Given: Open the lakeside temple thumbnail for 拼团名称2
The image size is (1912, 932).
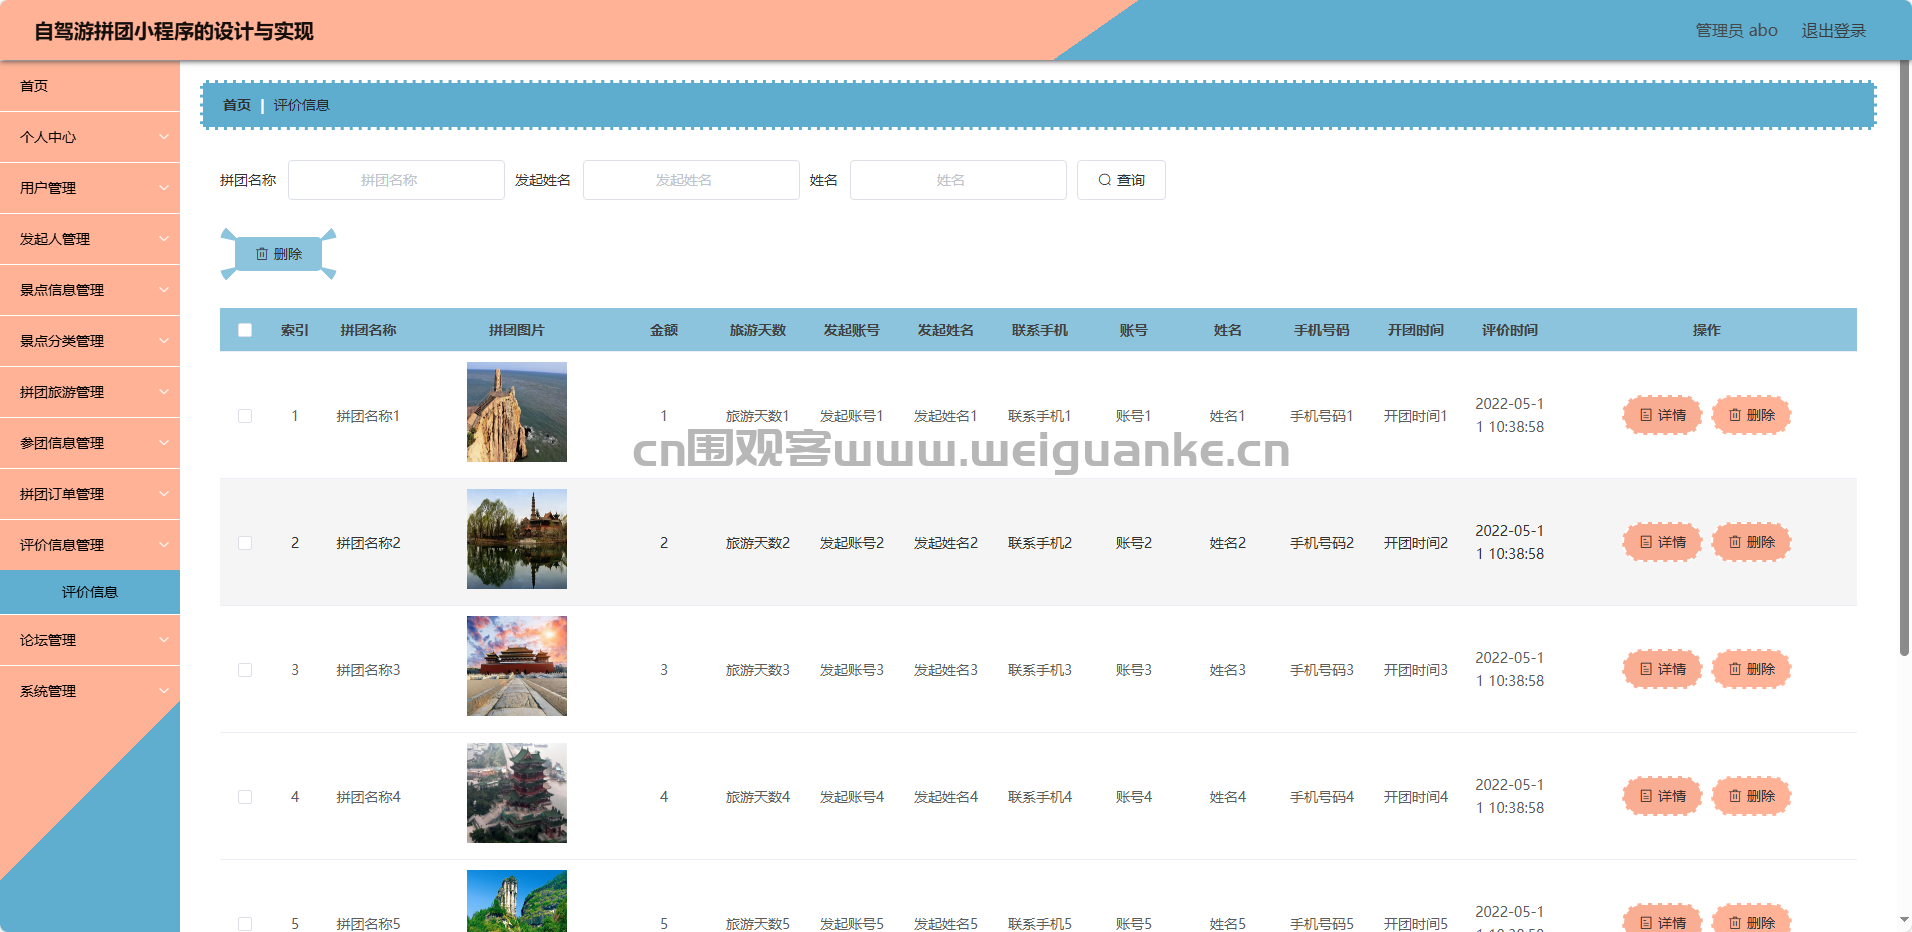Looking at the screenshot, I should (x=517, y=539).
